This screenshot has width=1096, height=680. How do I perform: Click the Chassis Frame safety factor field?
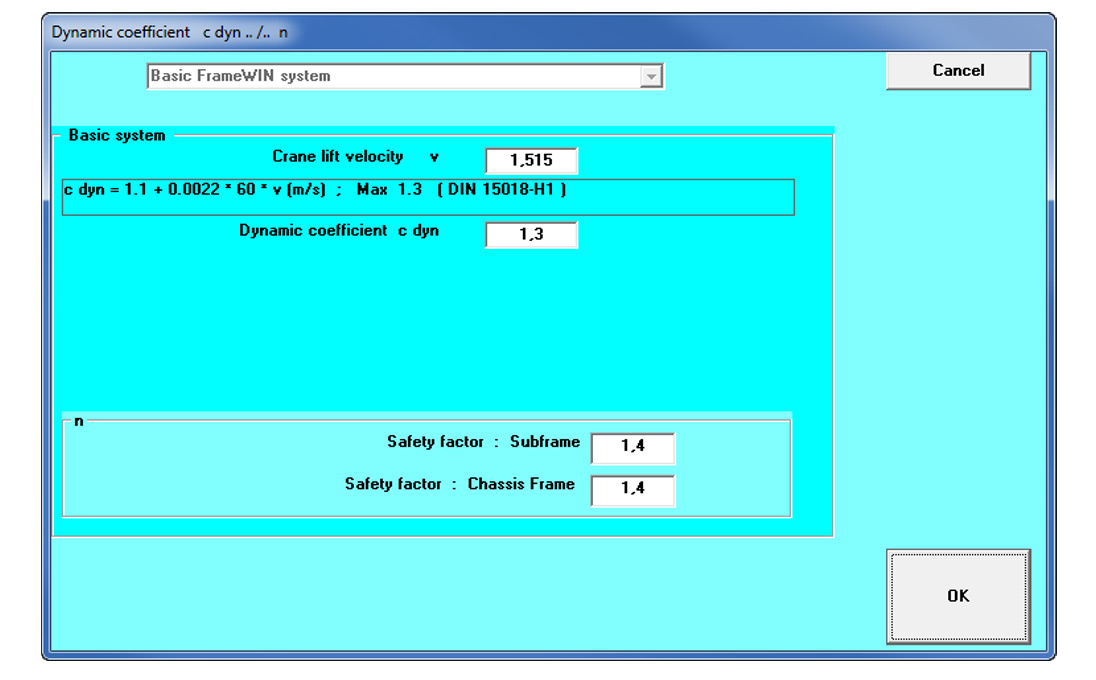(632, 489)
